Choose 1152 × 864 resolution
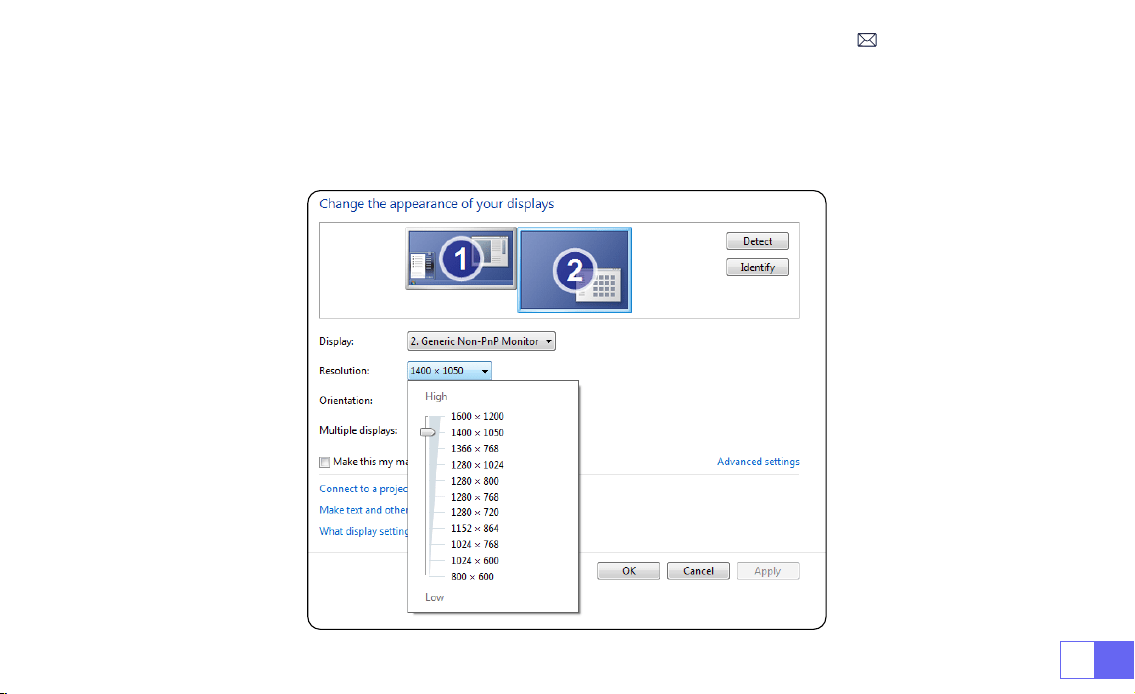The width and height of the screenshot is (1135, 694). [475, 528]
